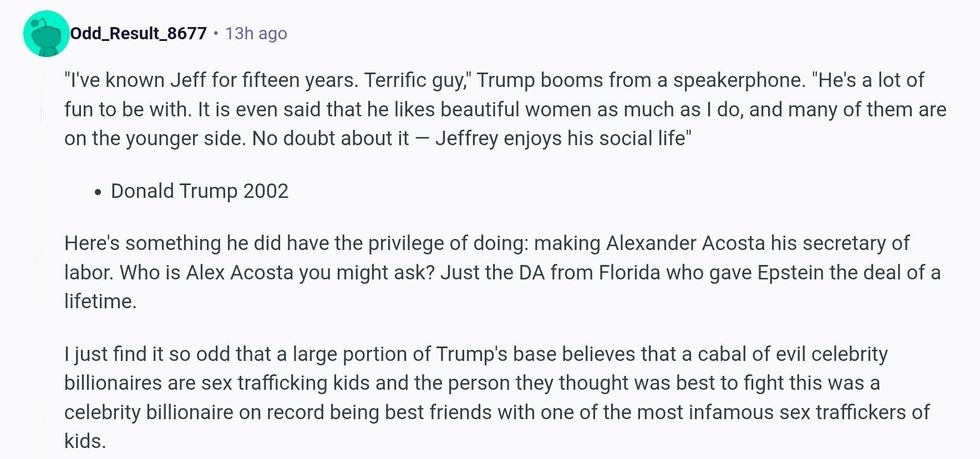The image size is (980, 459).
Task: Click the Odd_Result_8677 user avatar
Action: click(43, 34)
